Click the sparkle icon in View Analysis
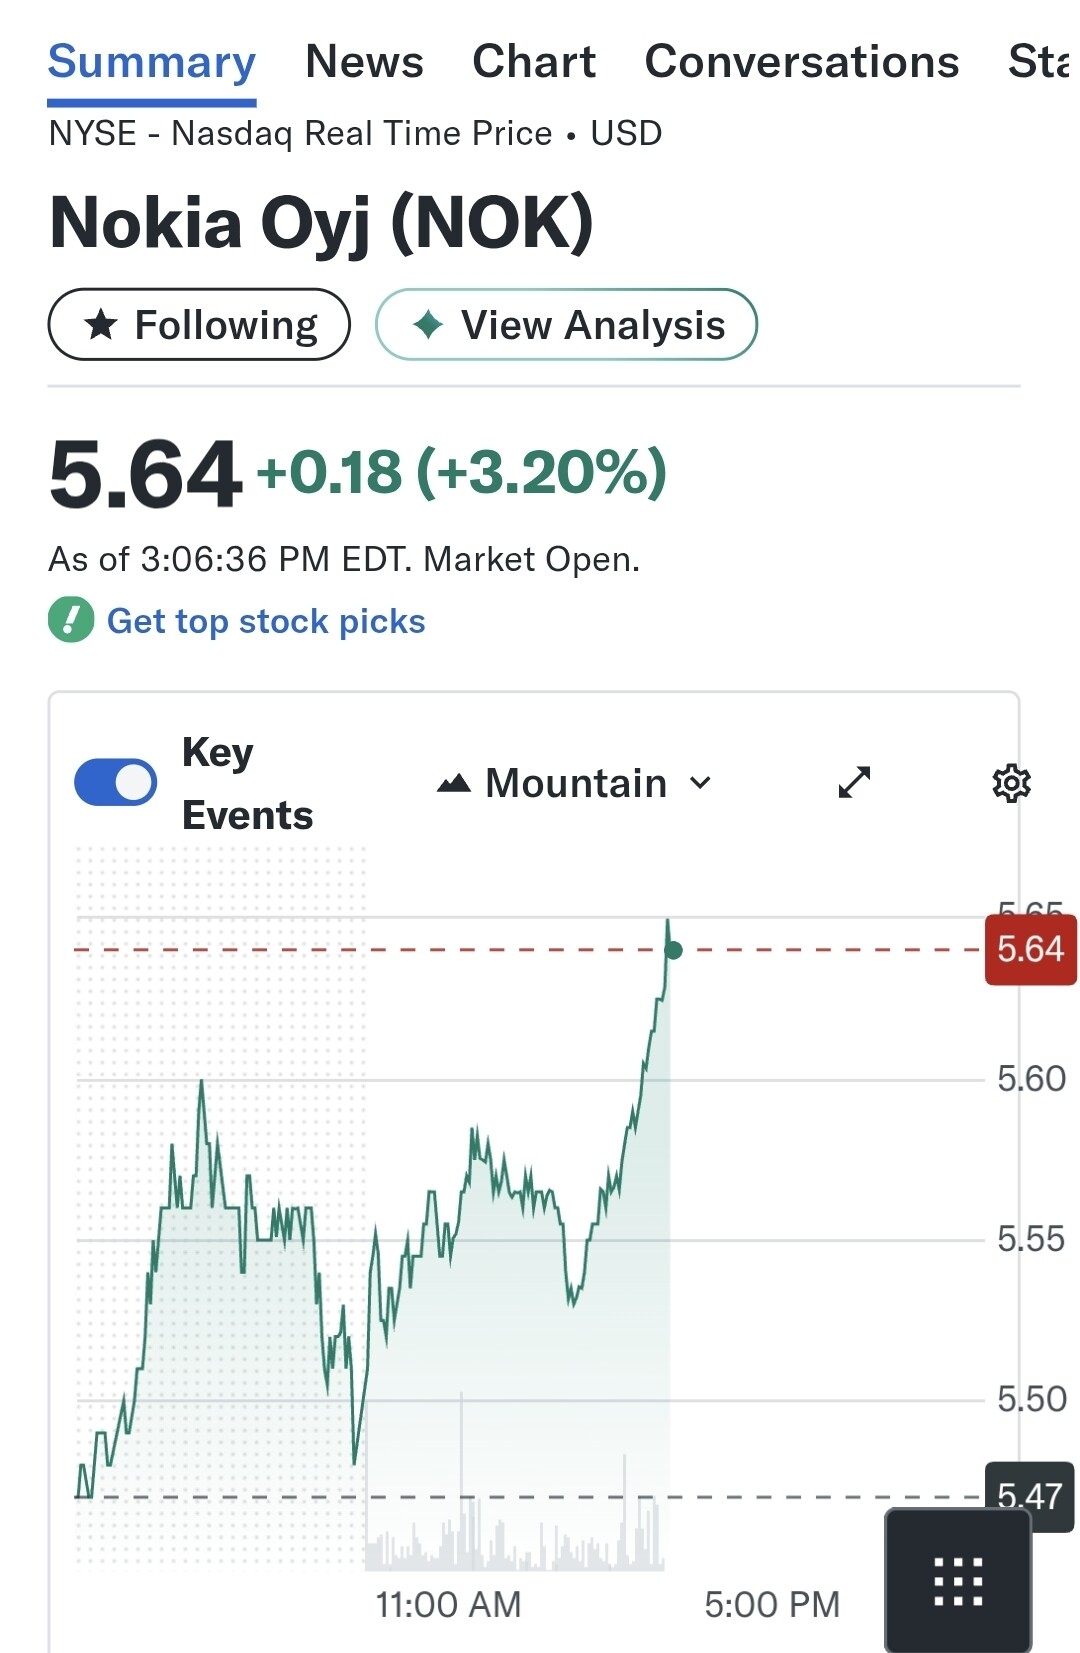 click(428, 325)
